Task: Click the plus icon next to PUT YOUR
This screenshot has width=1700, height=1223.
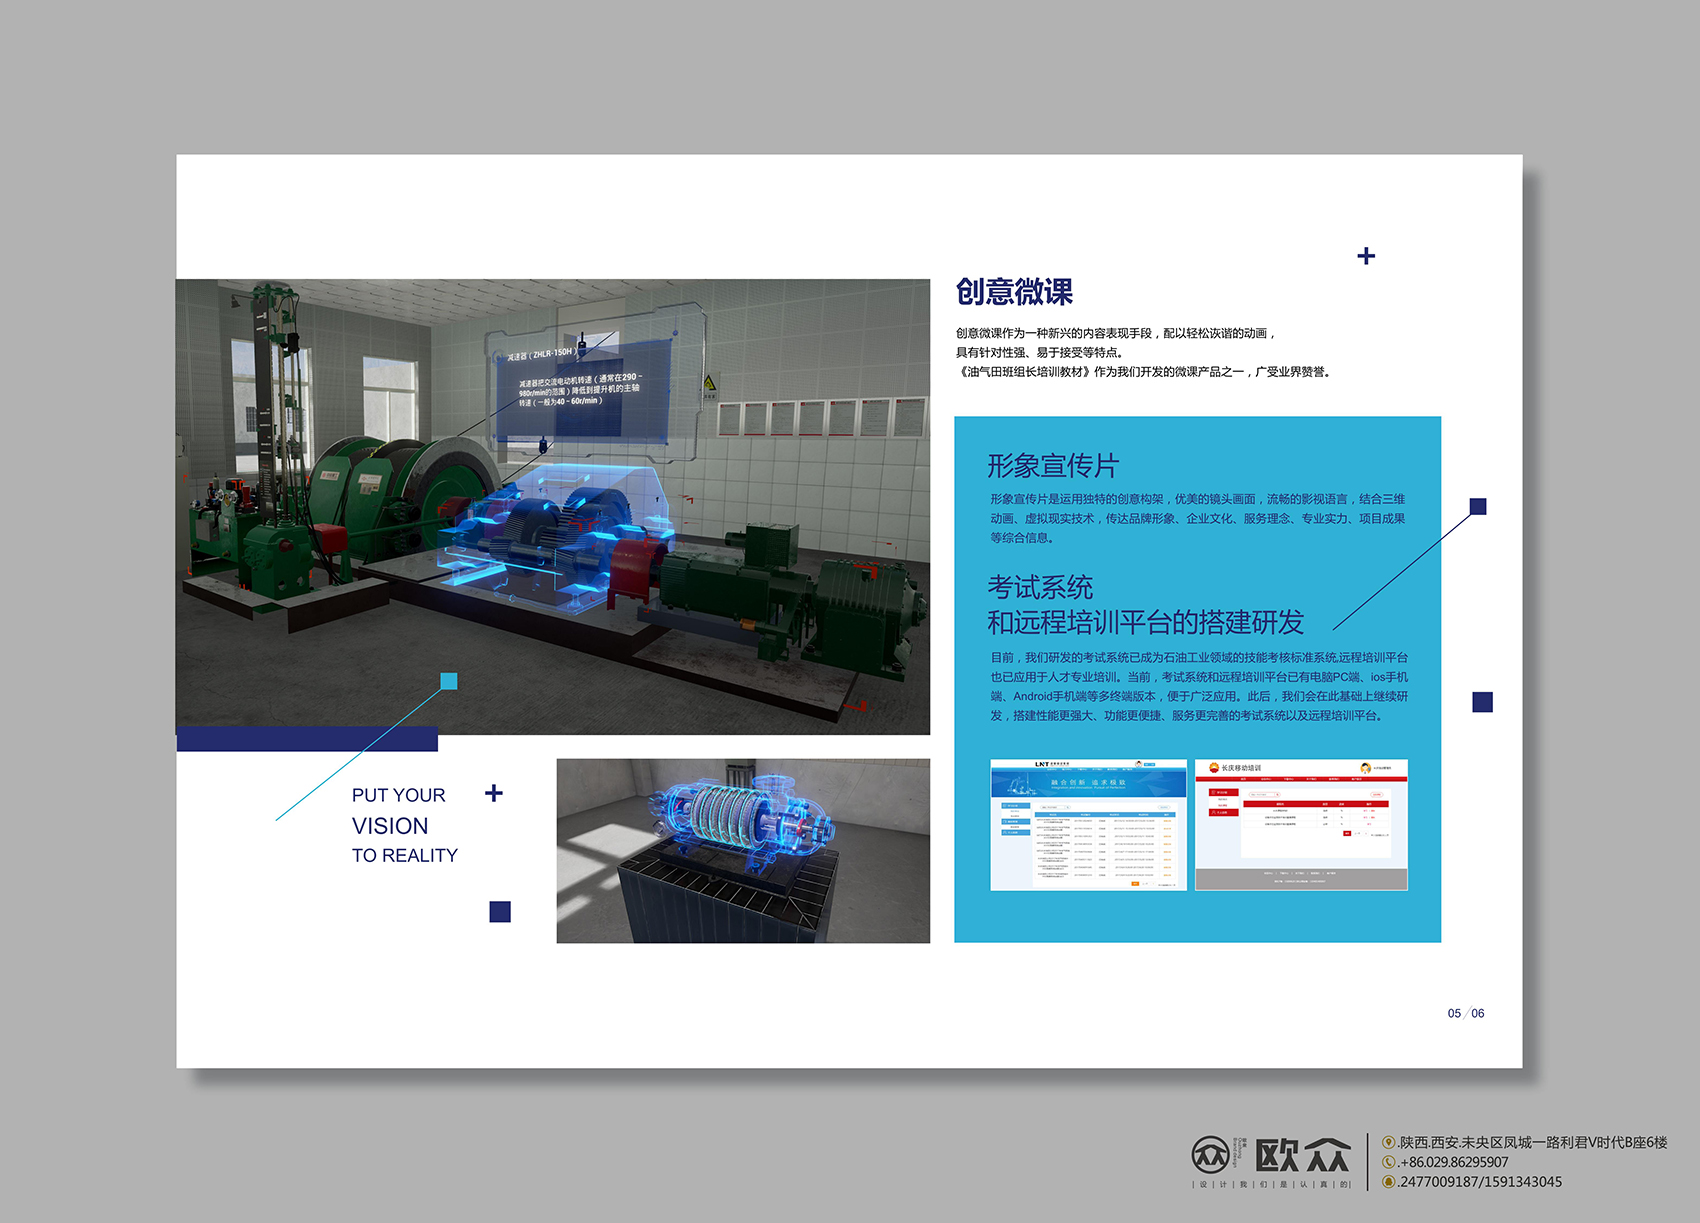Action: click(x=494, y=793)
